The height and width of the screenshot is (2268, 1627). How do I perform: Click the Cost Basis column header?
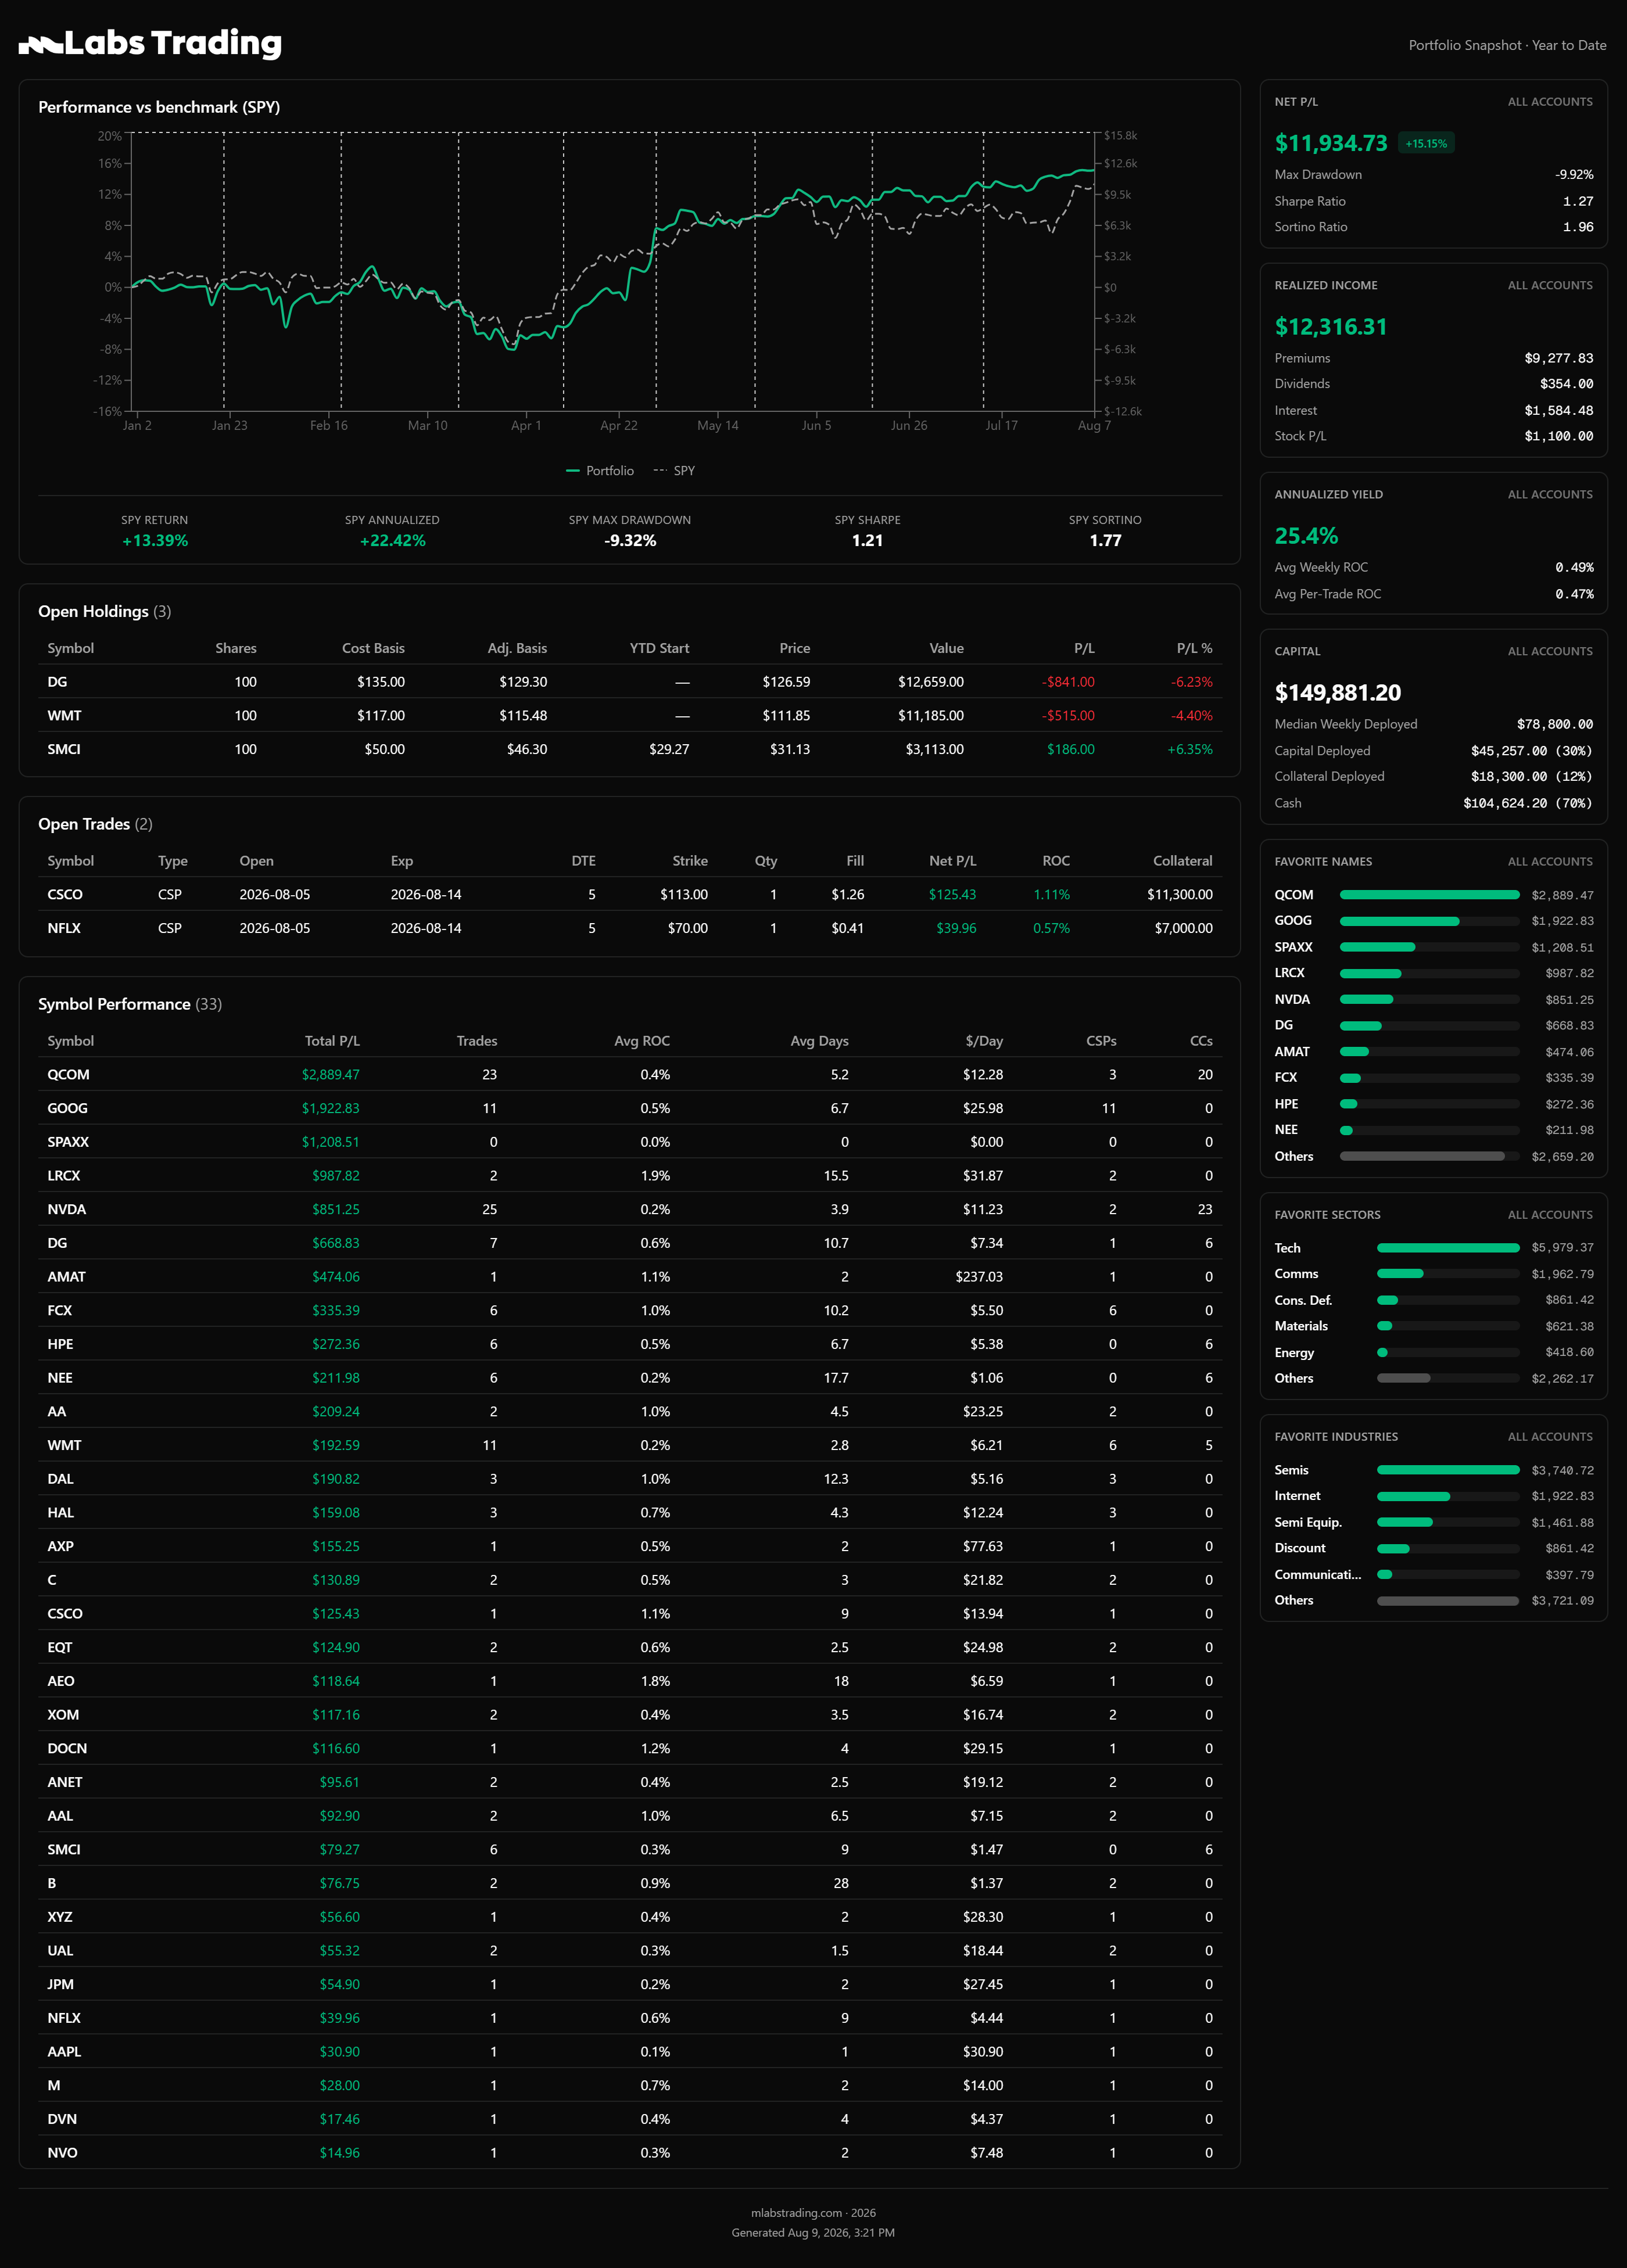[x=373, y=648]
